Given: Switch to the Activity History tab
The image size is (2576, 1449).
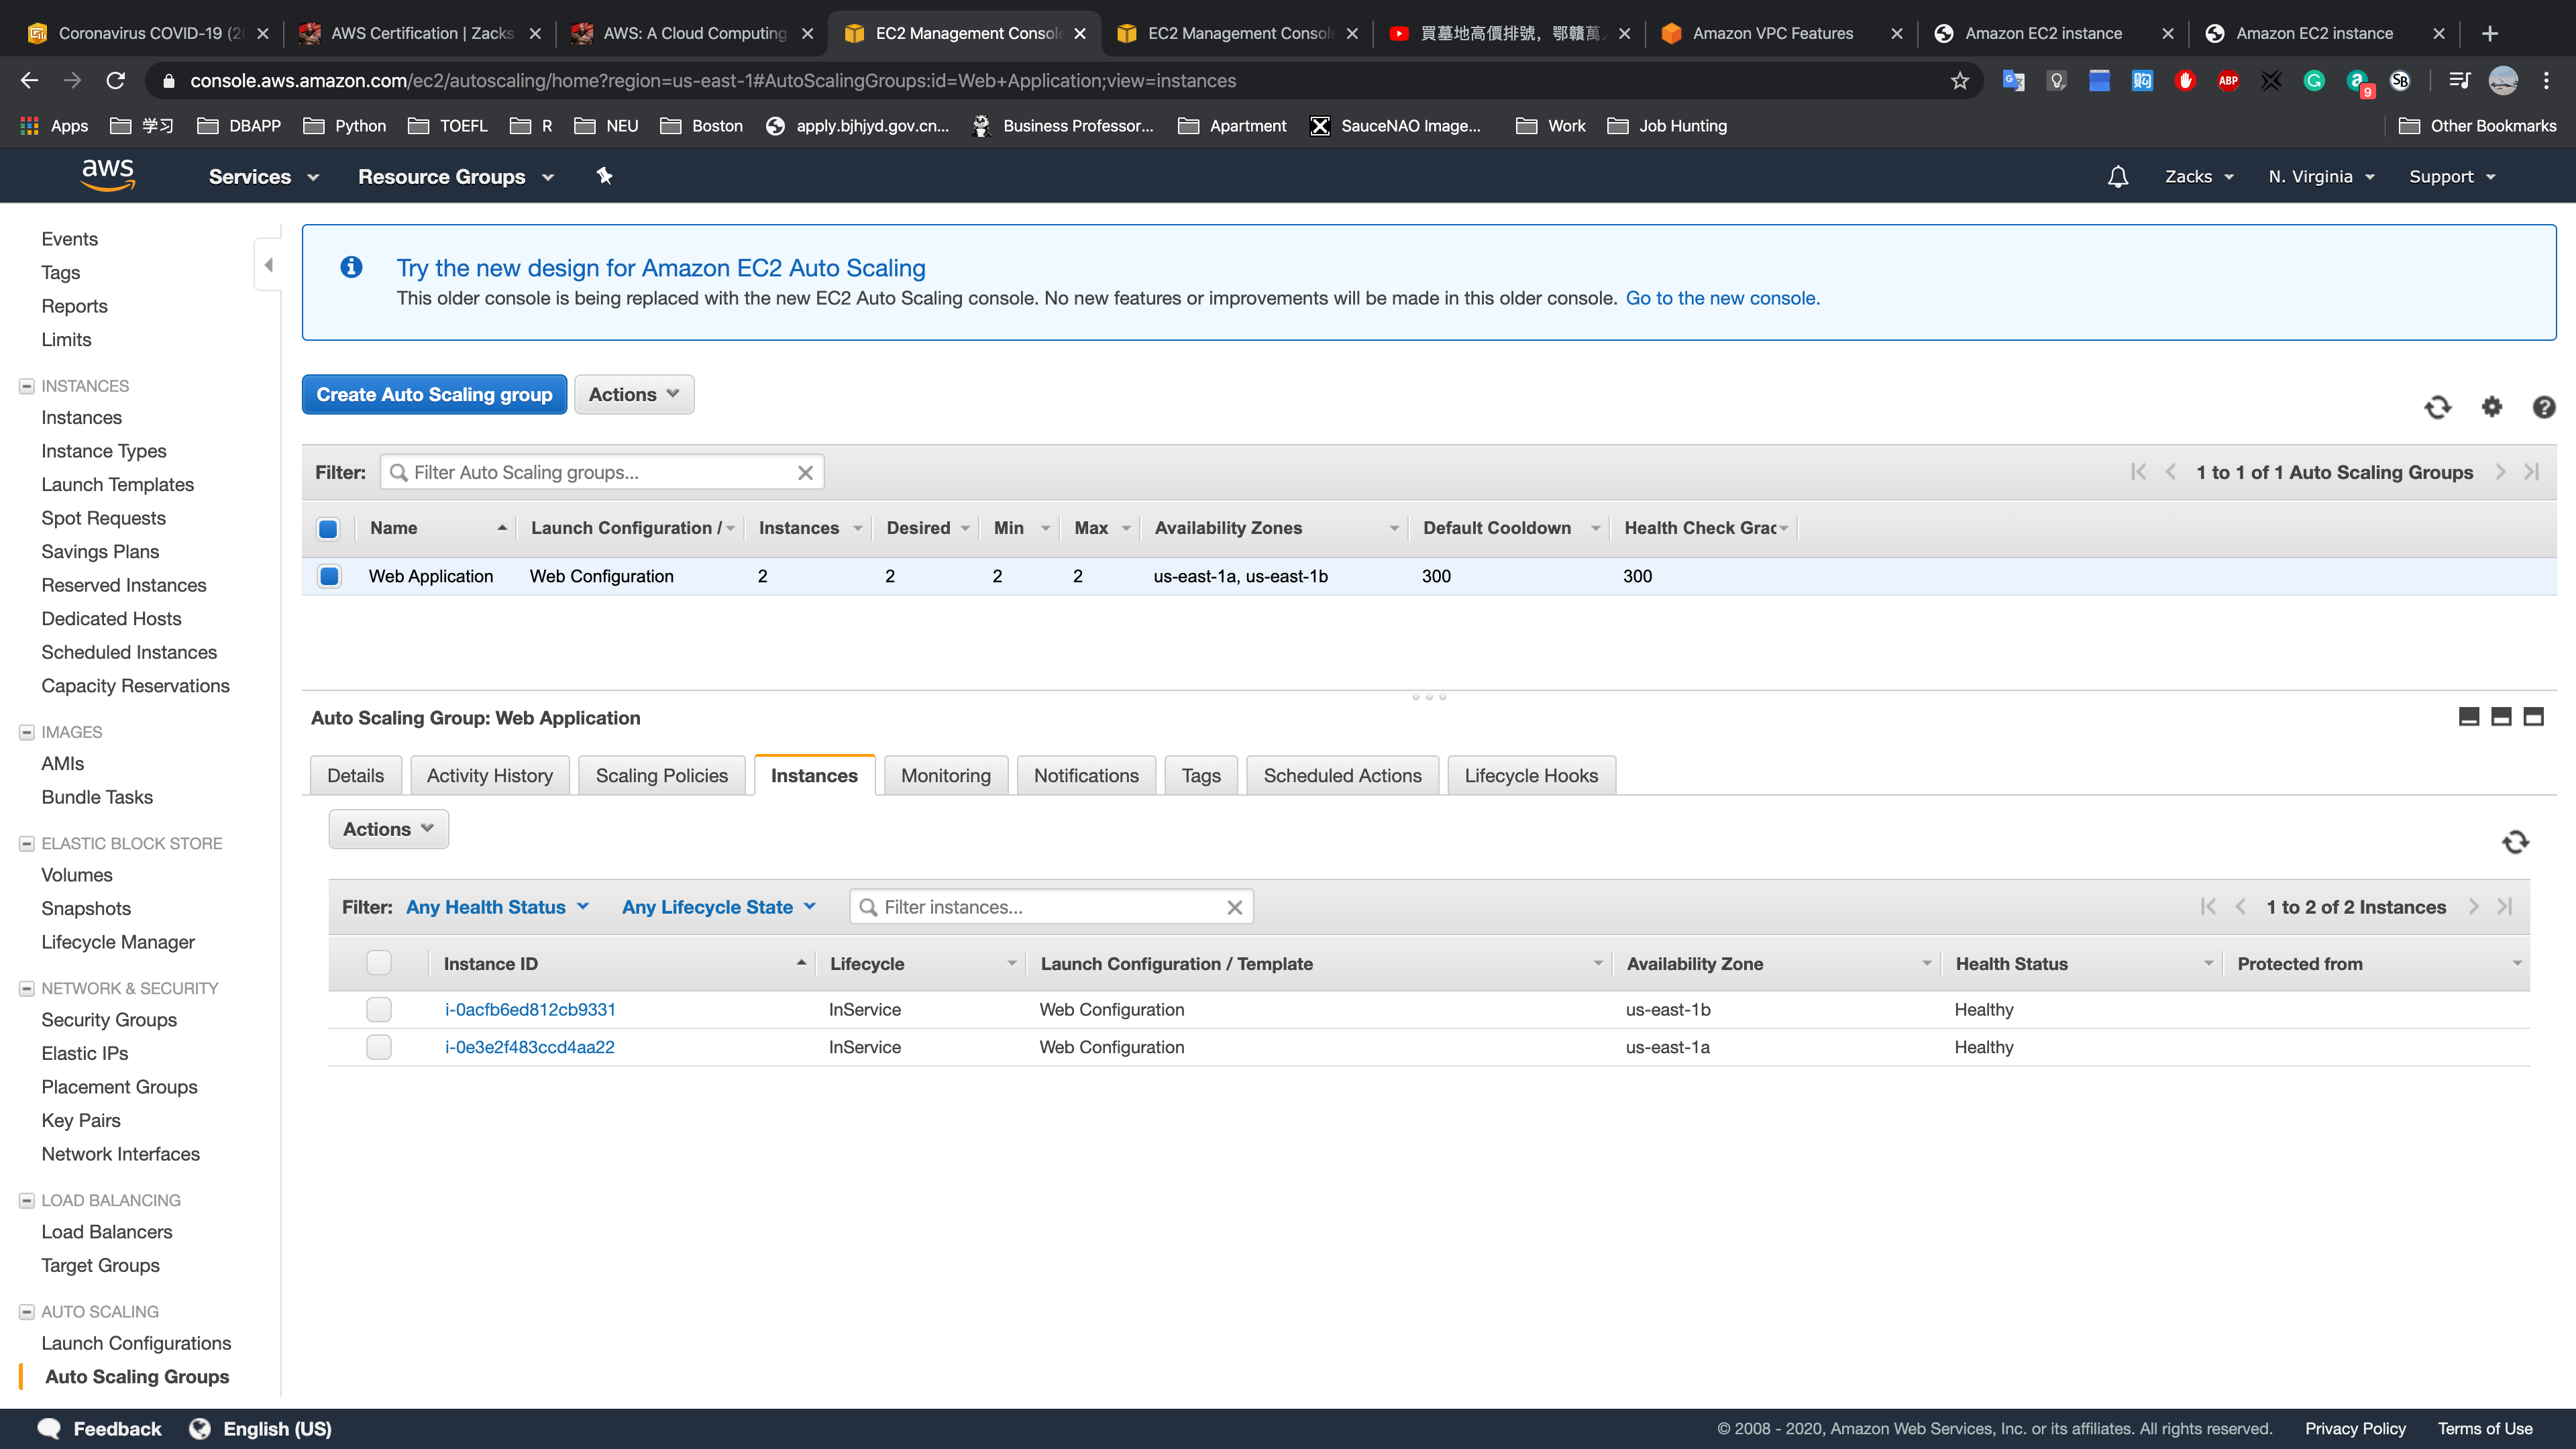Looking at the screenshot, I should (x=489, y=776).
